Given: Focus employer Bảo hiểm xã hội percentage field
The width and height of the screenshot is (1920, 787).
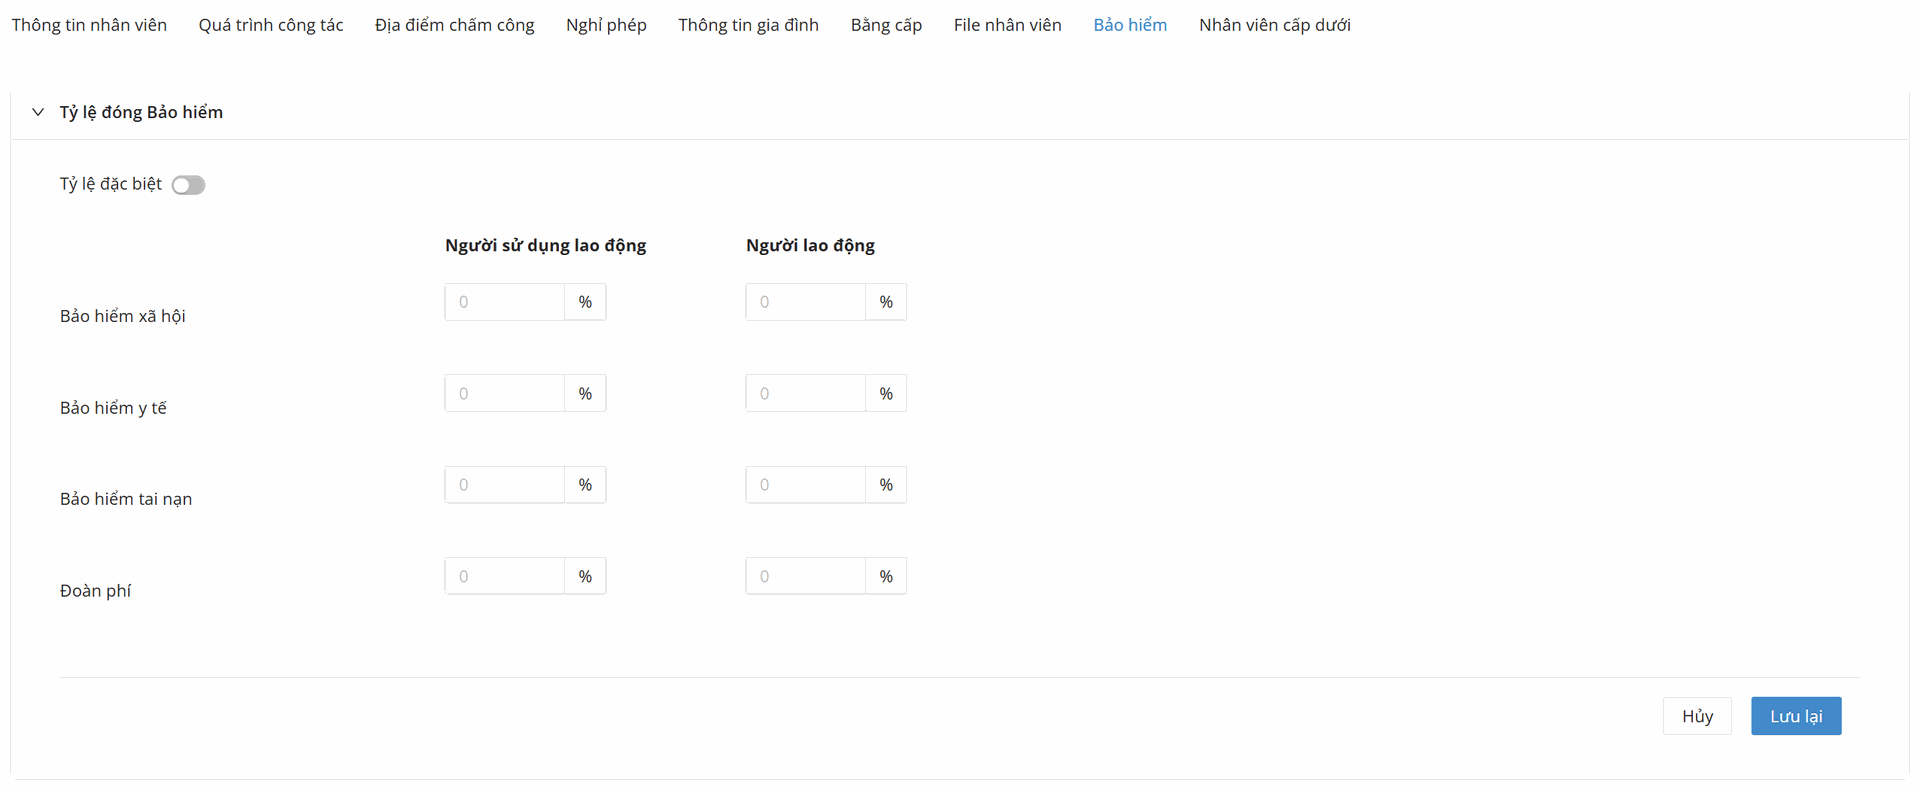Looking at the screenshot, I should point(505,302).
